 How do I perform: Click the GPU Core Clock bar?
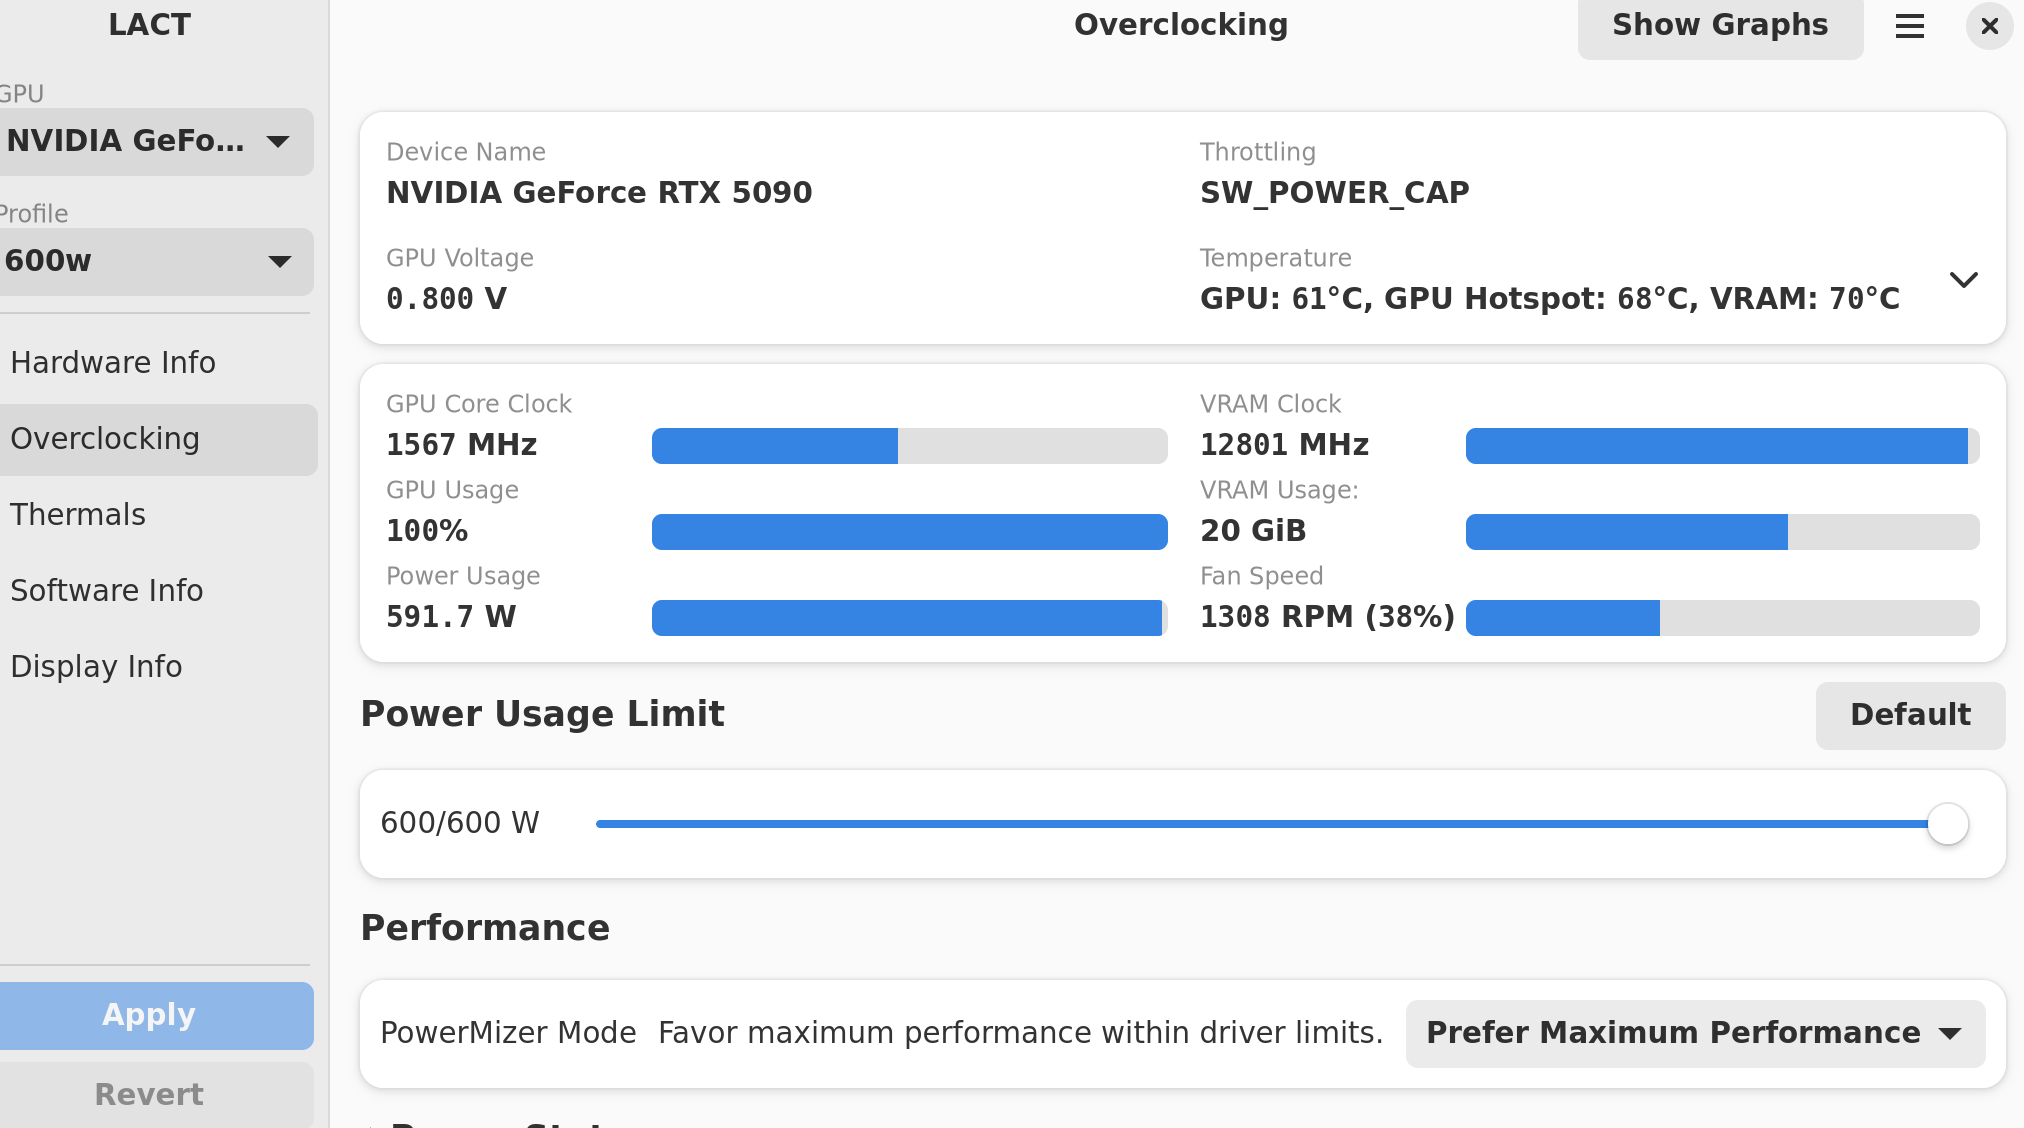(909, 446)
